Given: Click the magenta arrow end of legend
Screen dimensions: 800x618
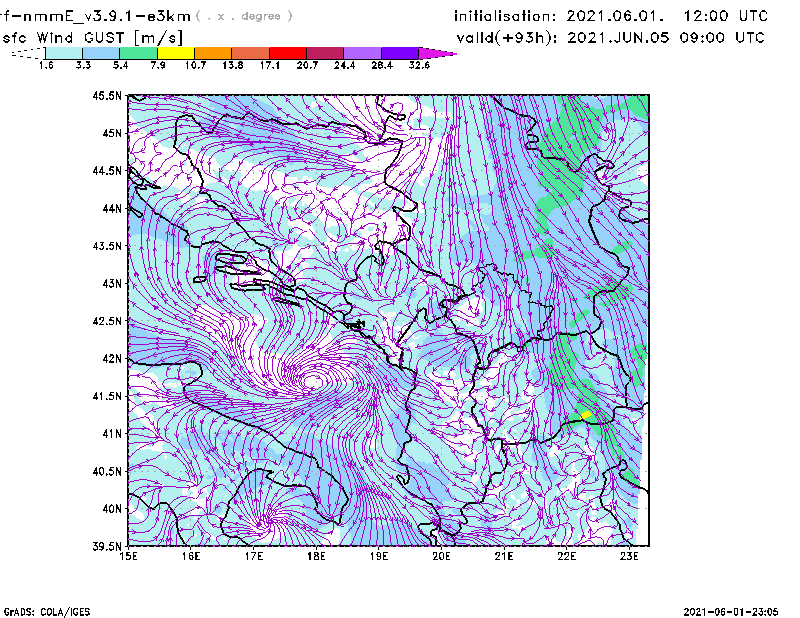Looking at the screenshot, I should (437, 53).
